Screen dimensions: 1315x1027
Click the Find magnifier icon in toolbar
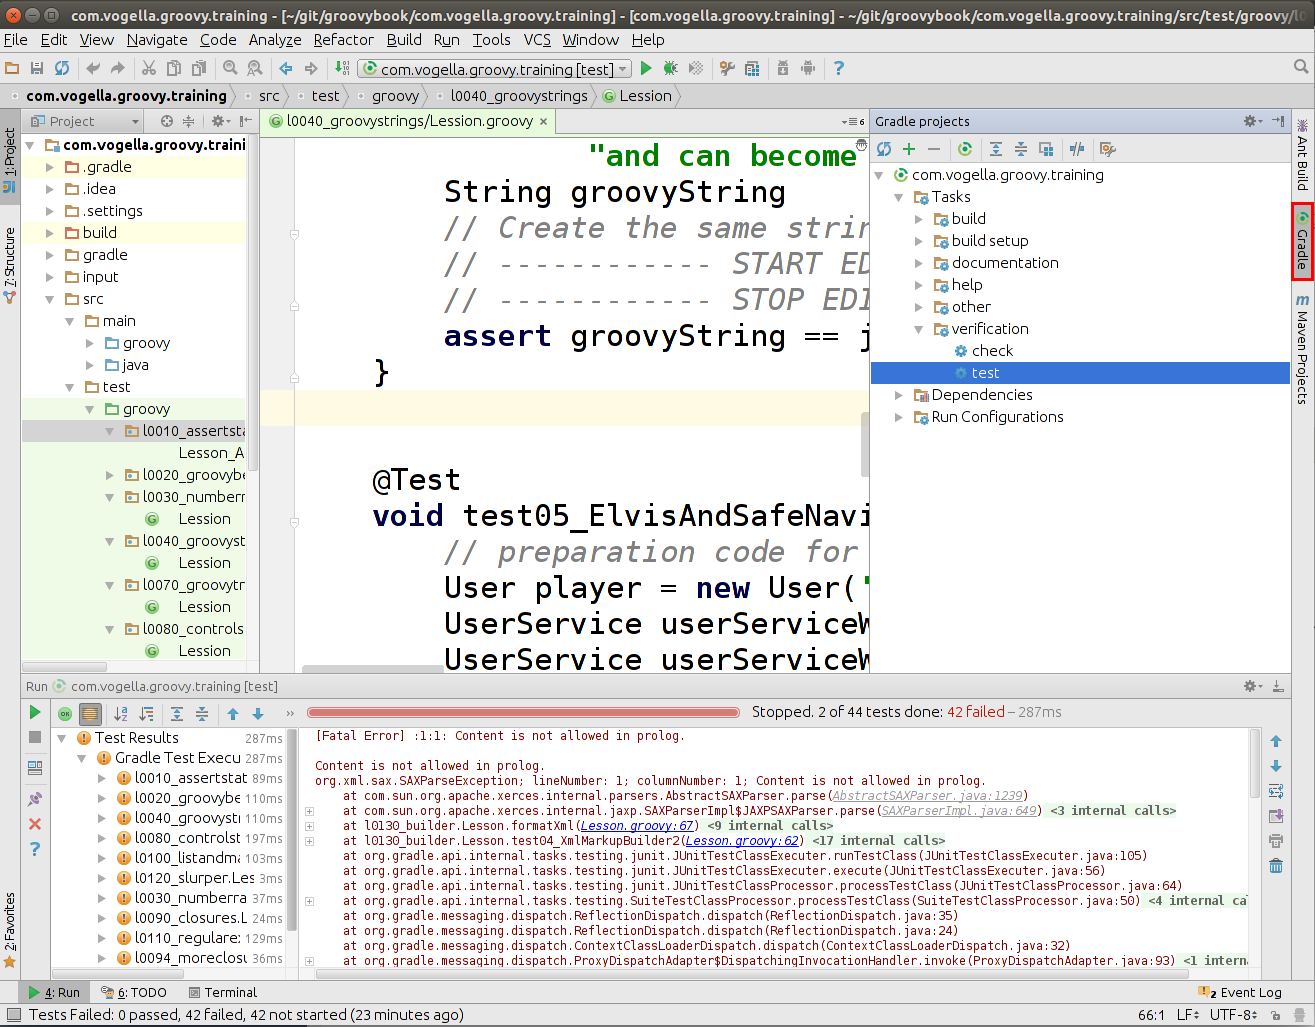[x=230, y=68]
